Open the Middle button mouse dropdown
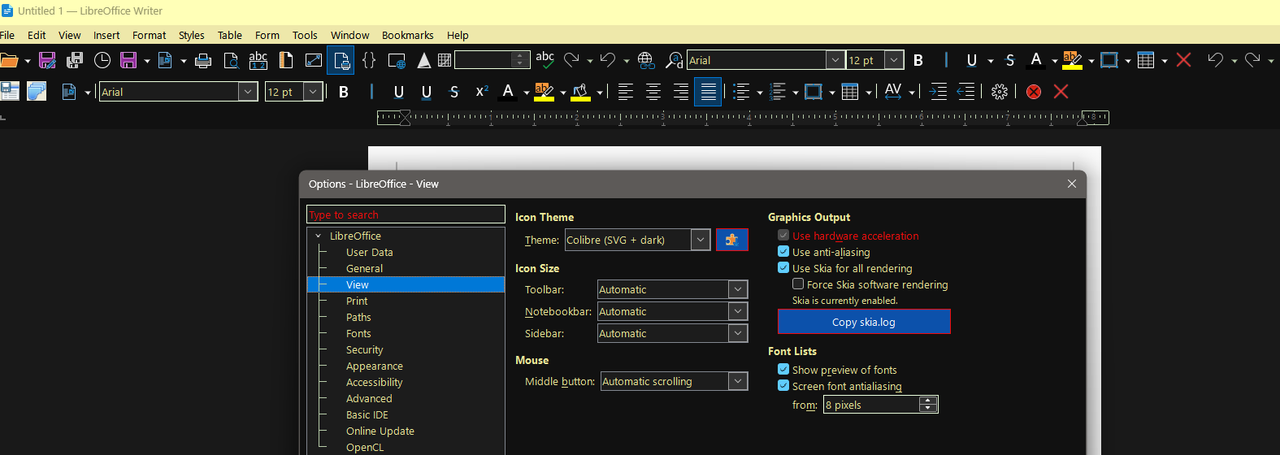 (674, 381)
